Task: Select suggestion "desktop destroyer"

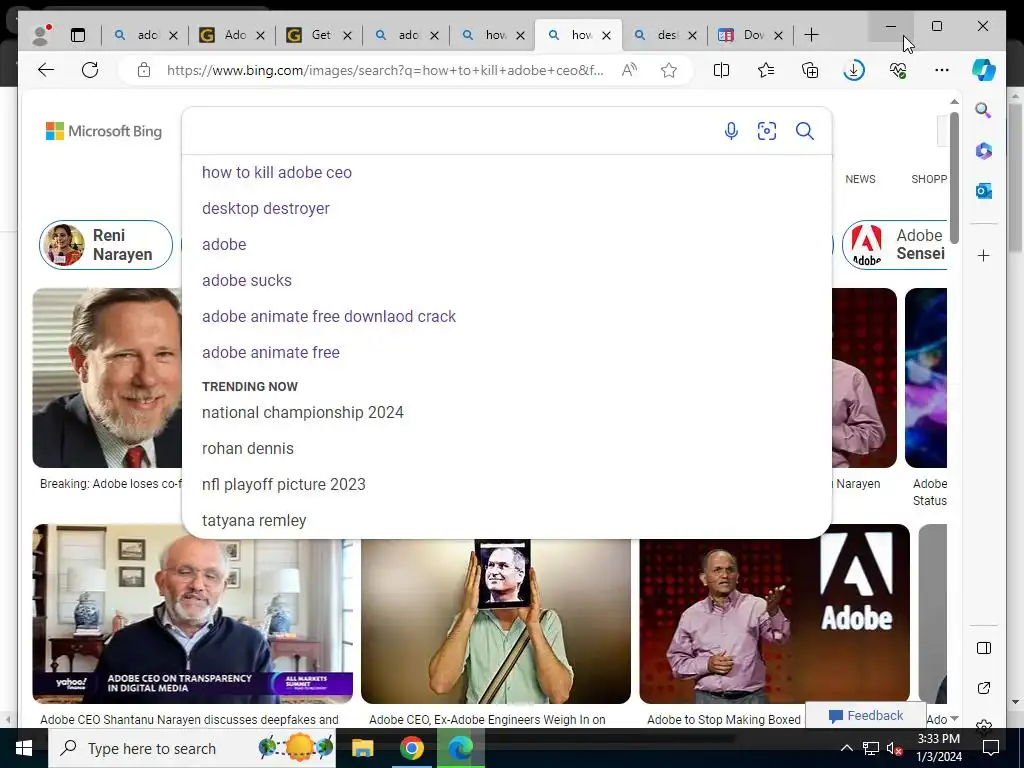Action: (x=266, y=208)
